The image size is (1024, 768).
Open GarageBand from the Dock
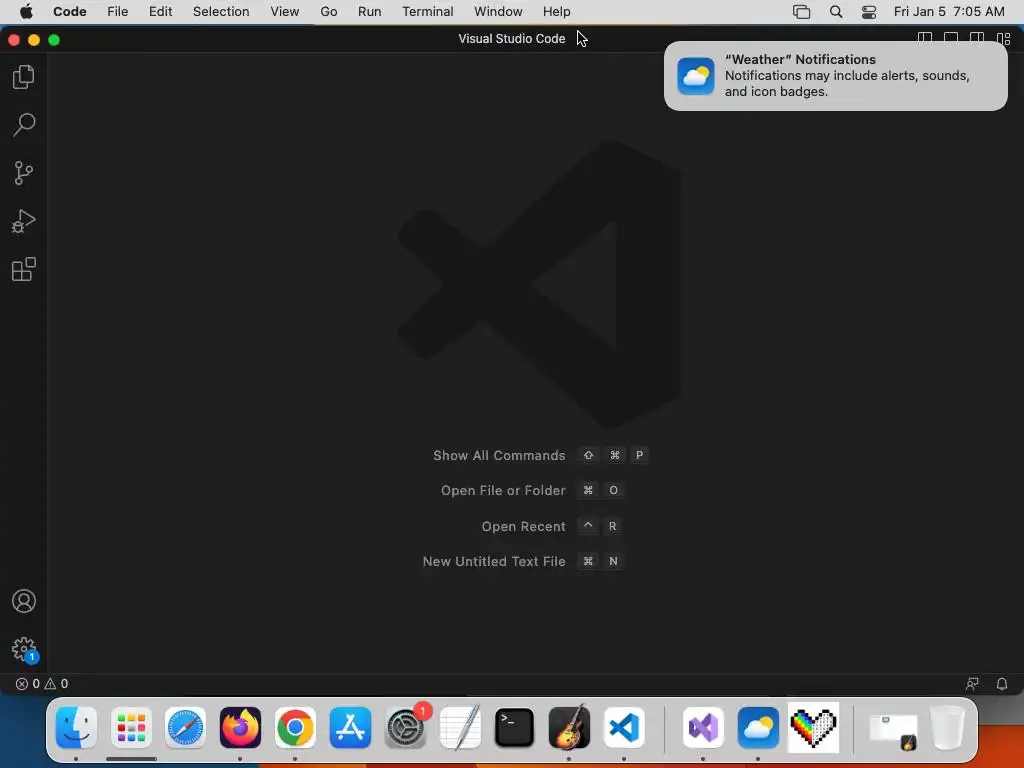(x=569, y=728)
